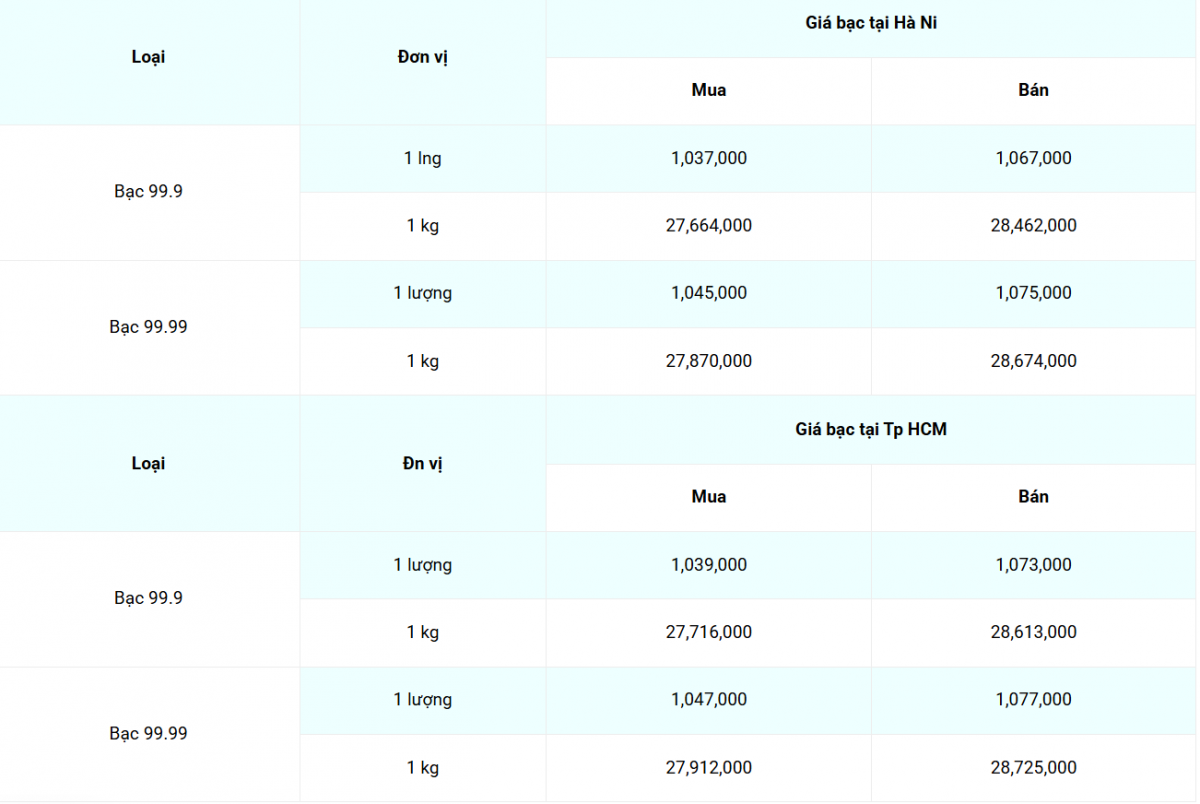Select the buy price 1,047,000
The image size is (1200, 804).
(x=709, y=700)
